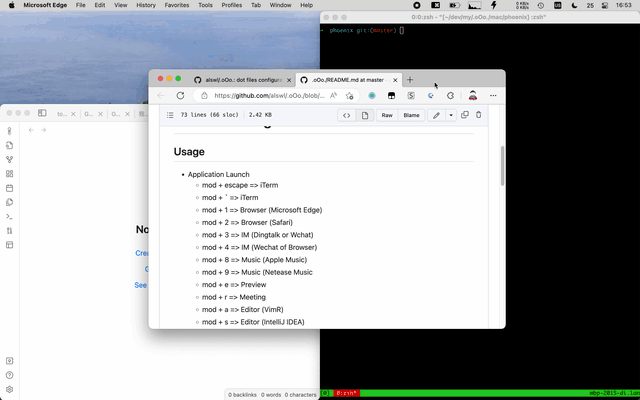Open the Profiles menu
The image size is (640, 400).
pyautogui.click(x=231, y=5)
